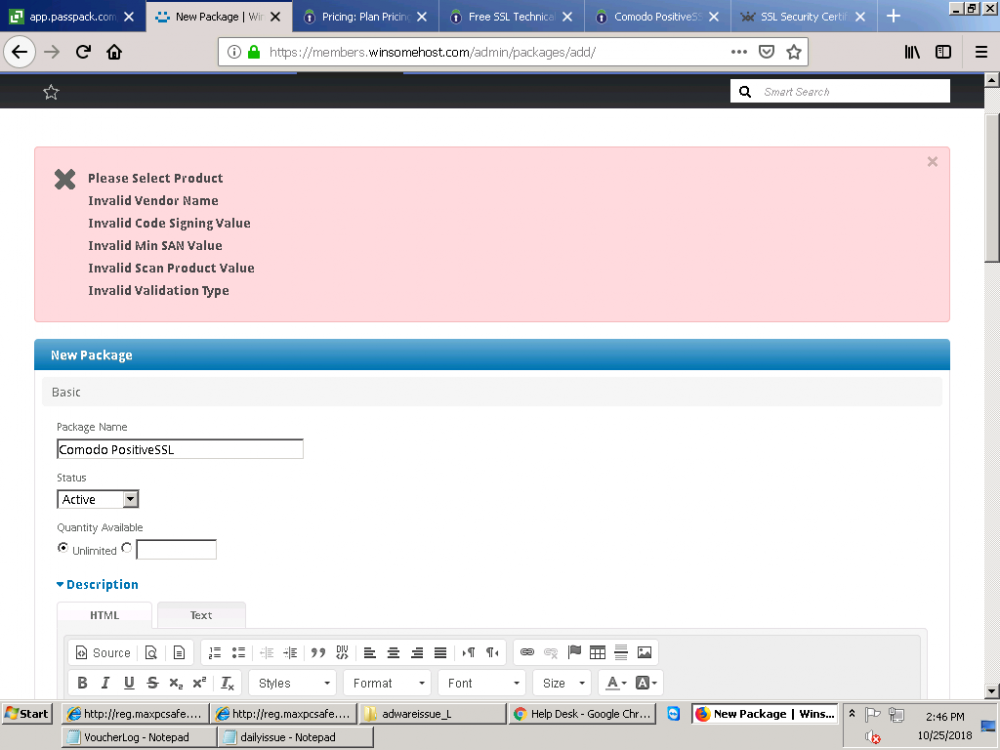1000x750 pixels.
Task: Go back to the previous page
Action: point(20,52)
